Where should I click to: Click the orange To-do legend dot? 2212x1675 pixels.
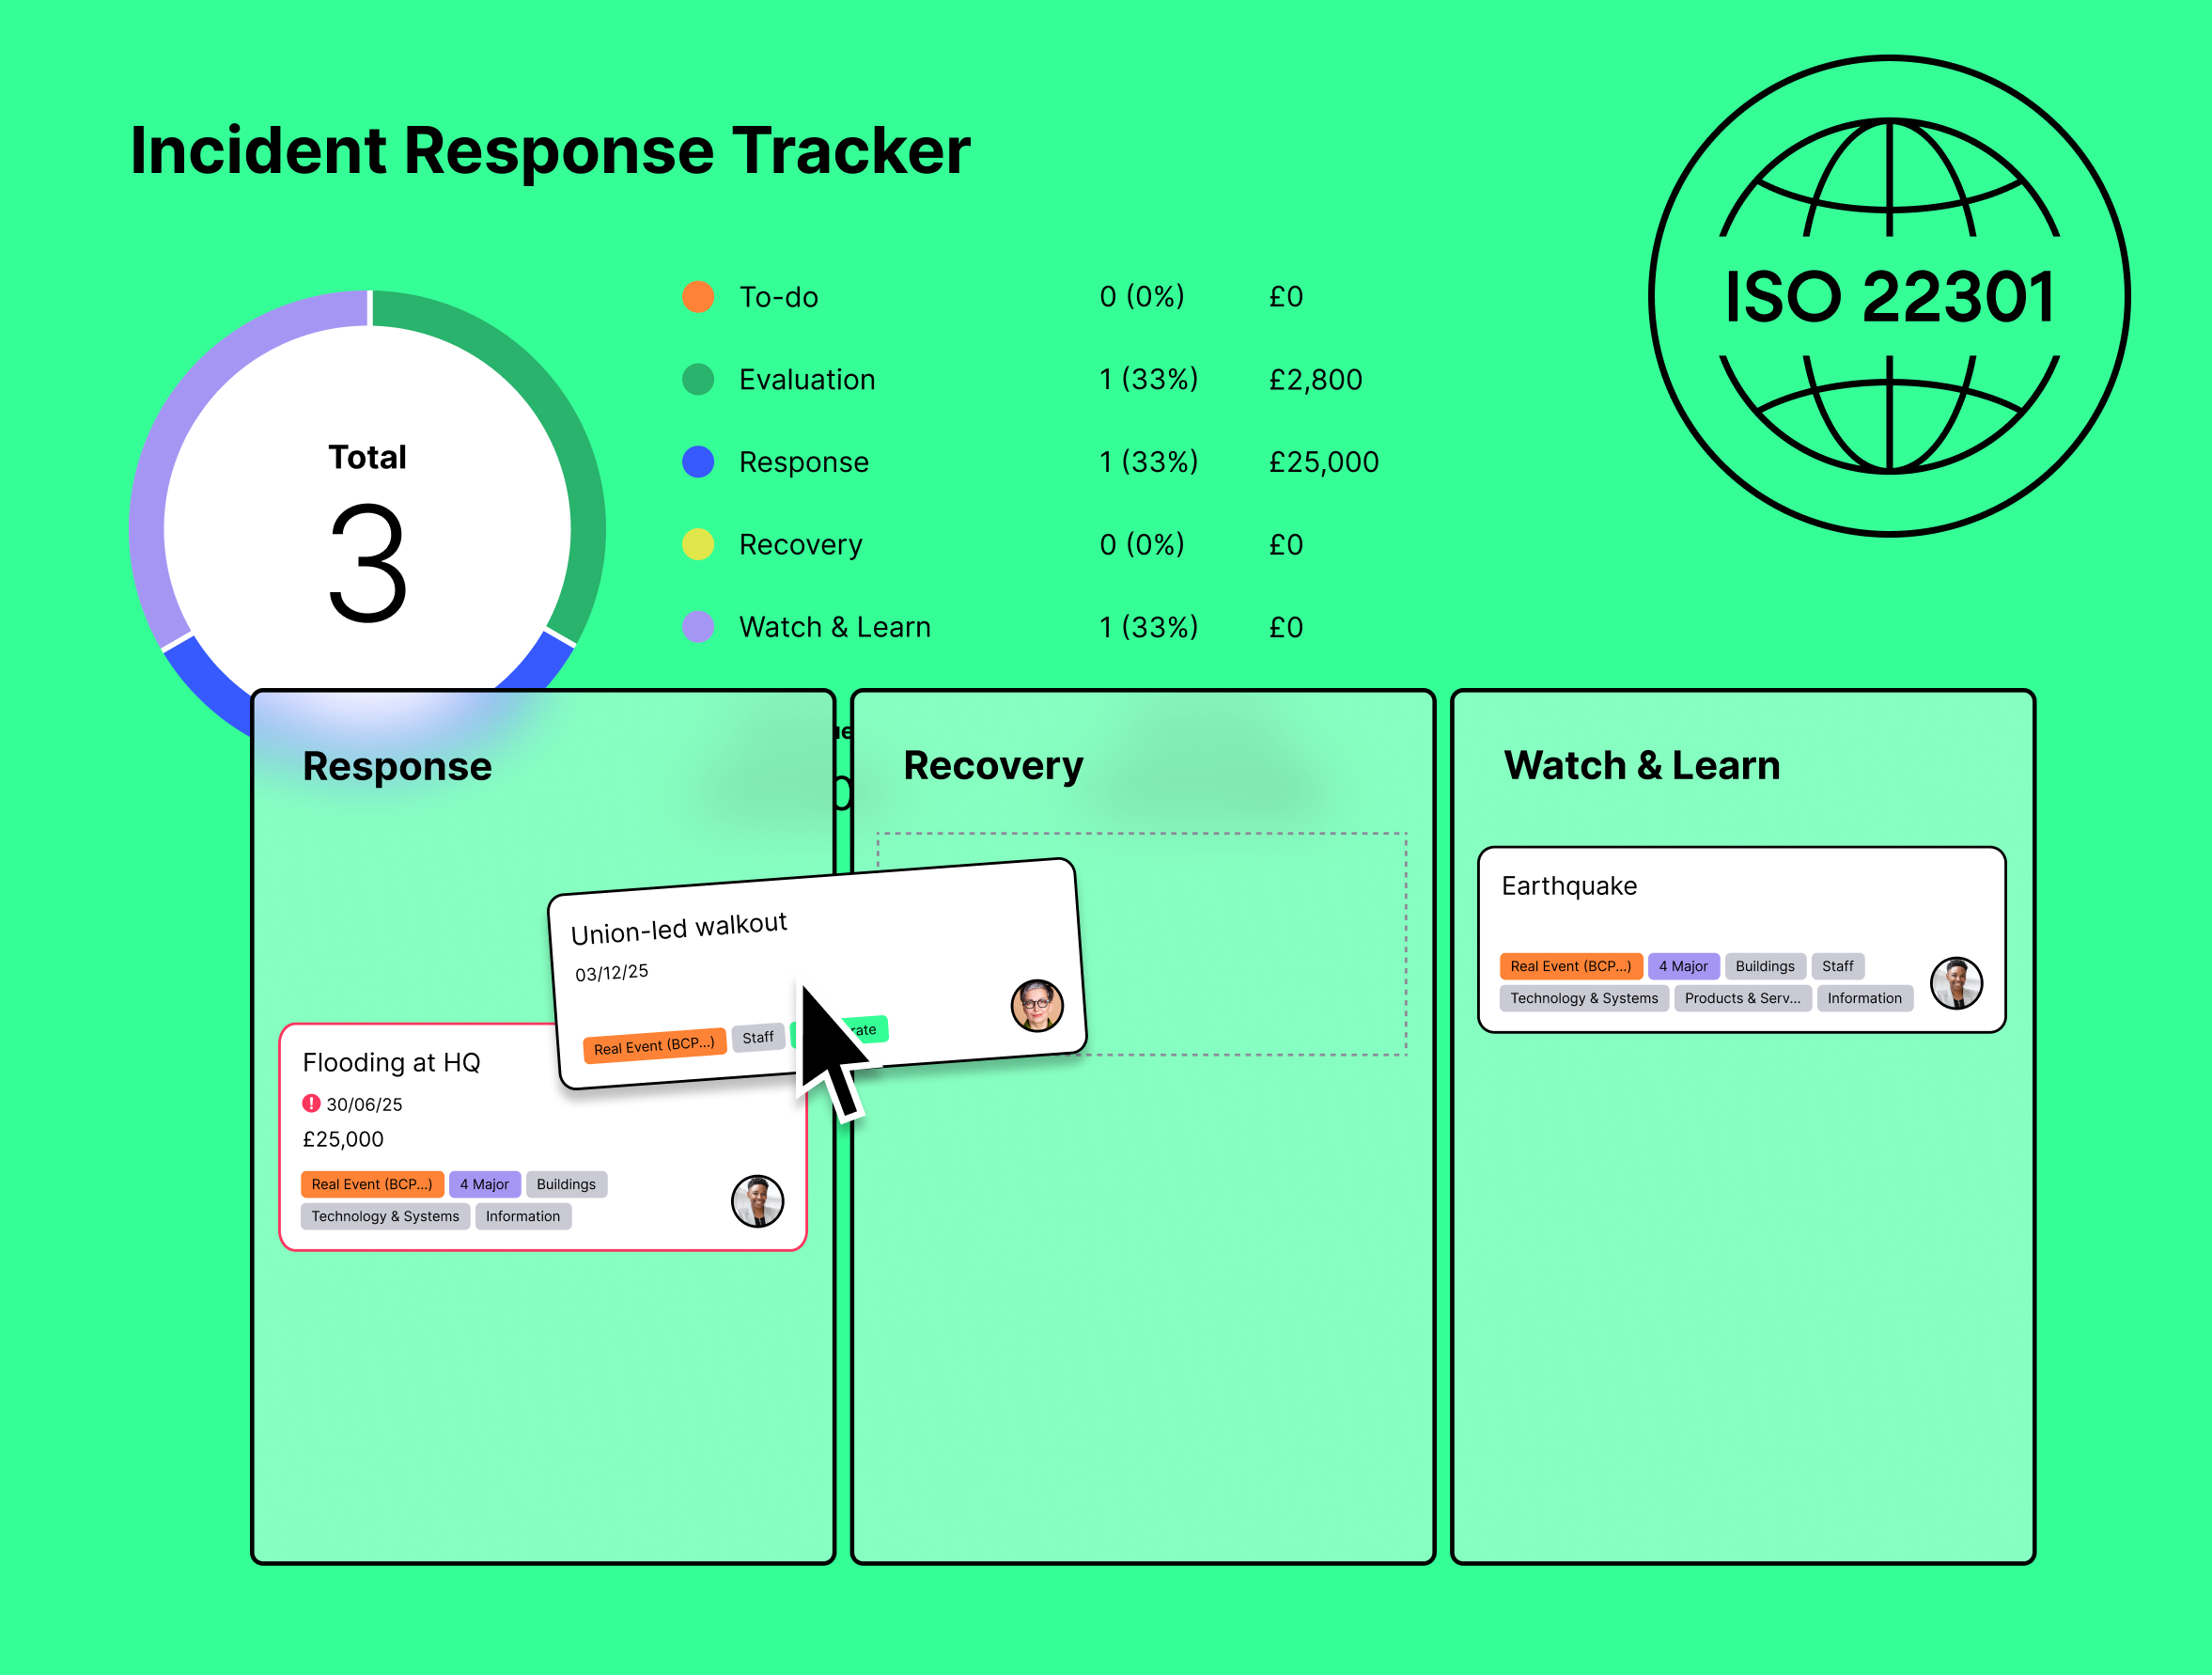pos(698,297)
